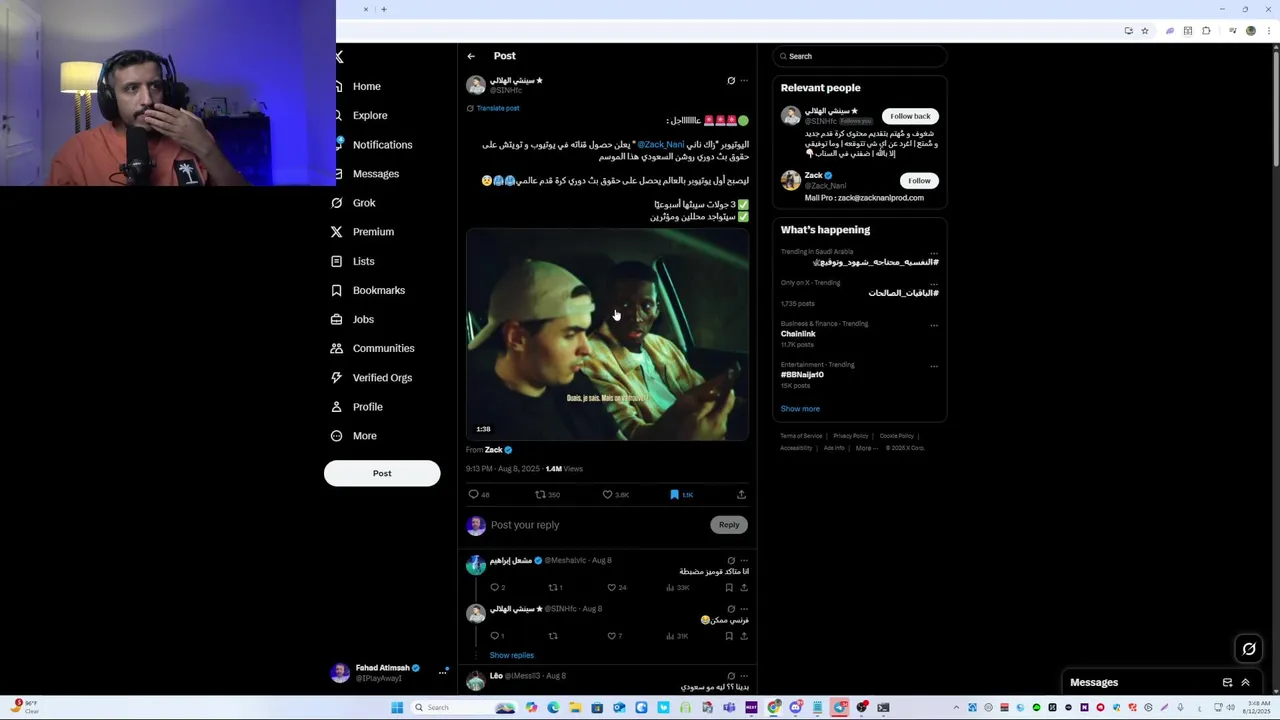Click Terms of Service footer link
Screen dimensions: 1280x720
point(801,436)
